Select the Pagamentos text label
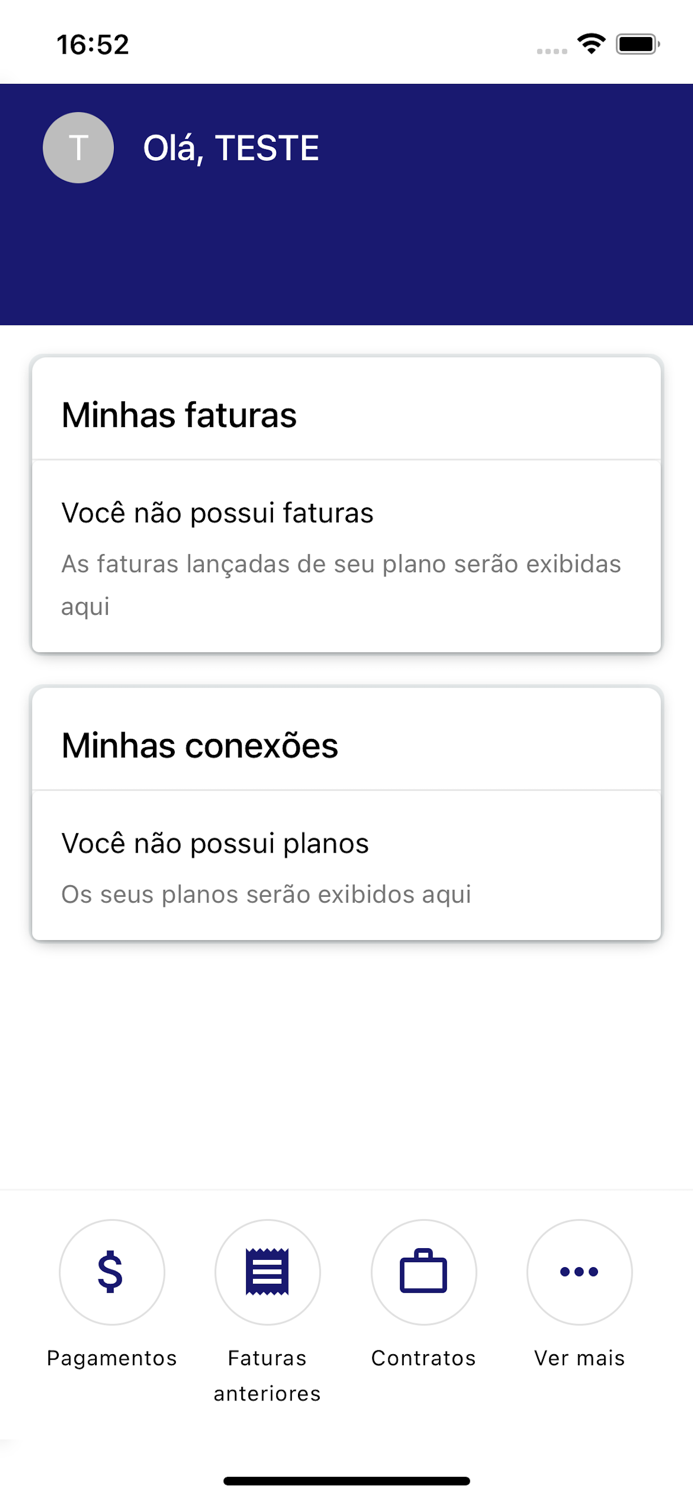 pyautogui.click(x=111, y=1358)
